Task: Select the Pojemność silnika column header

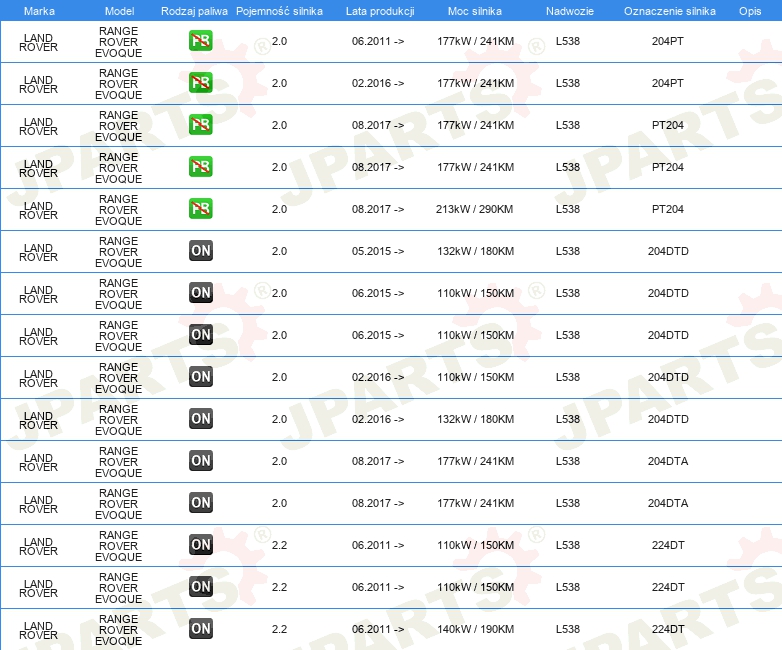Action: click(x=279, y=11)
